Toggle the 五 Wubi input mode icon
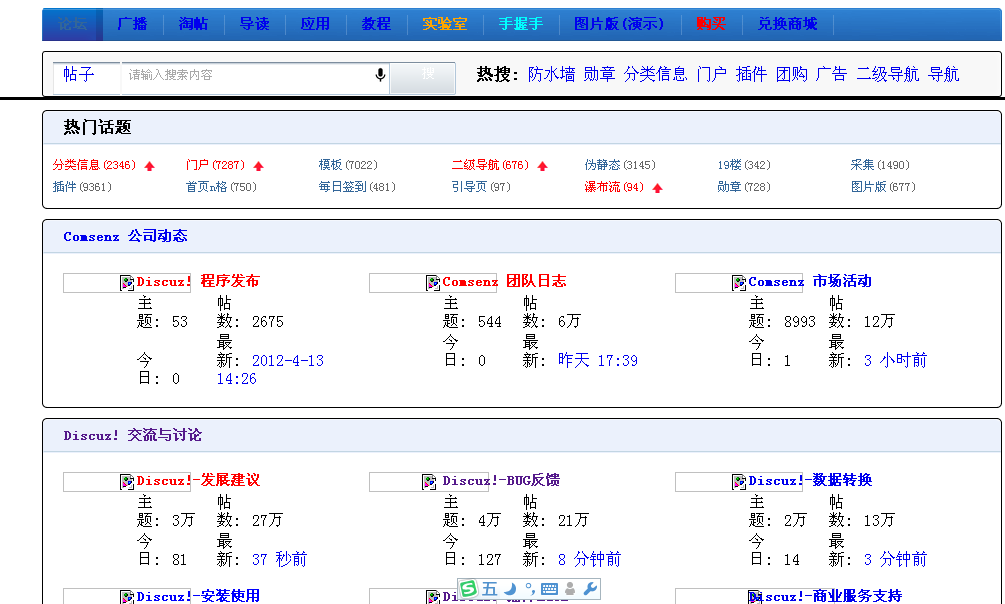The height and width of the screenshot is (604, 1005). [x=490, y=589]
